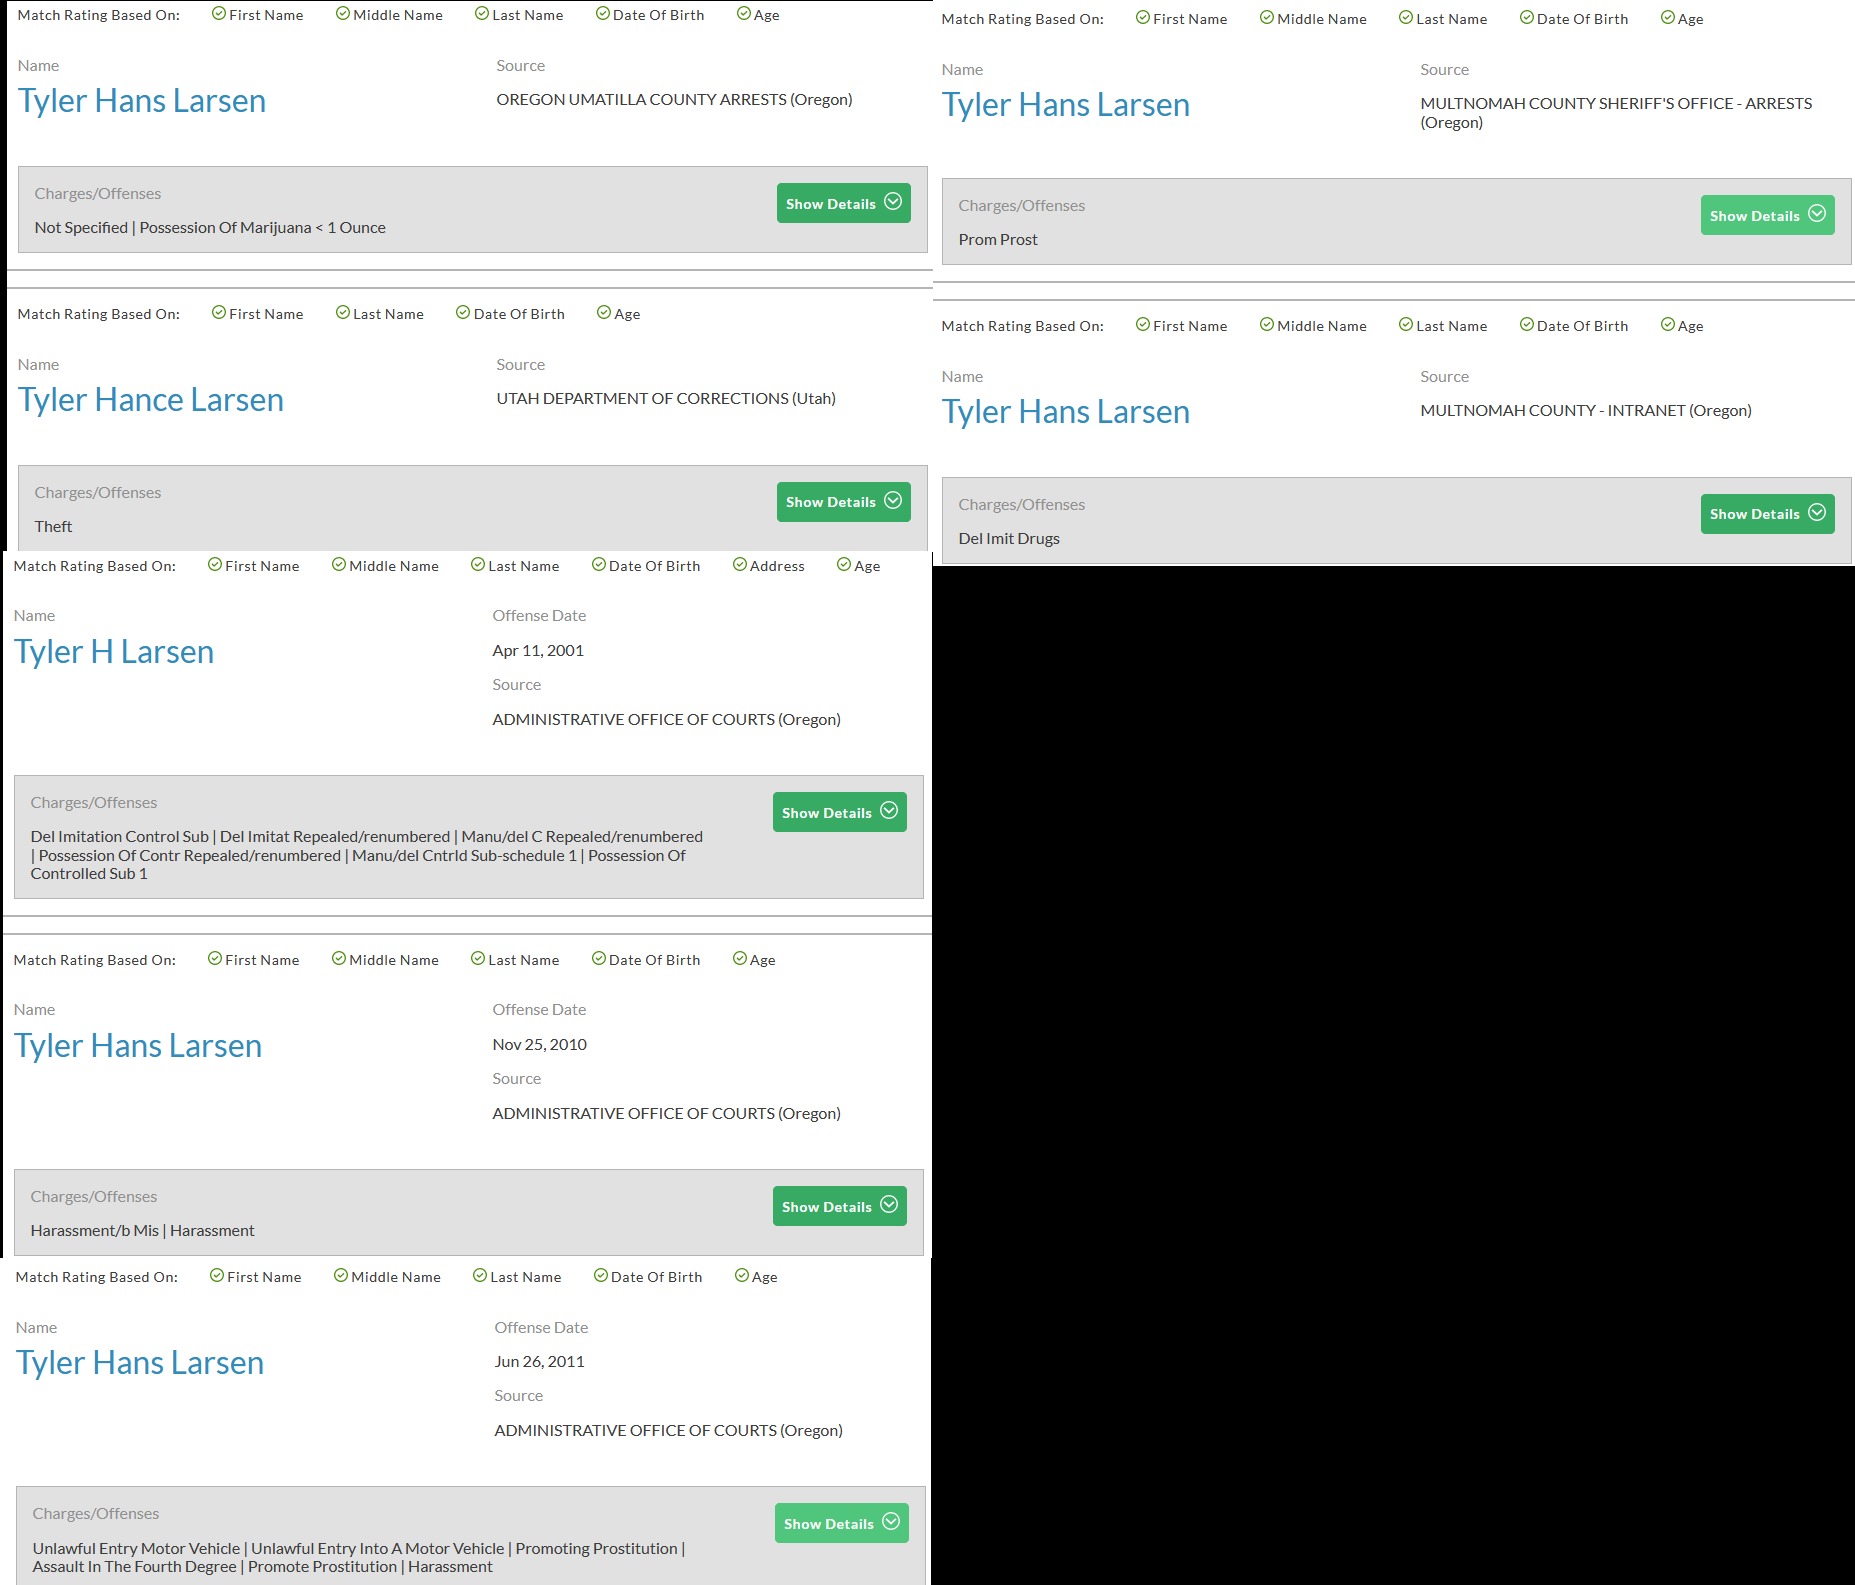Viewport: 1855px width, 1585px height.
Task: Open details for Del Imitation Control Sub charges
Action: (x=839, y=812)
